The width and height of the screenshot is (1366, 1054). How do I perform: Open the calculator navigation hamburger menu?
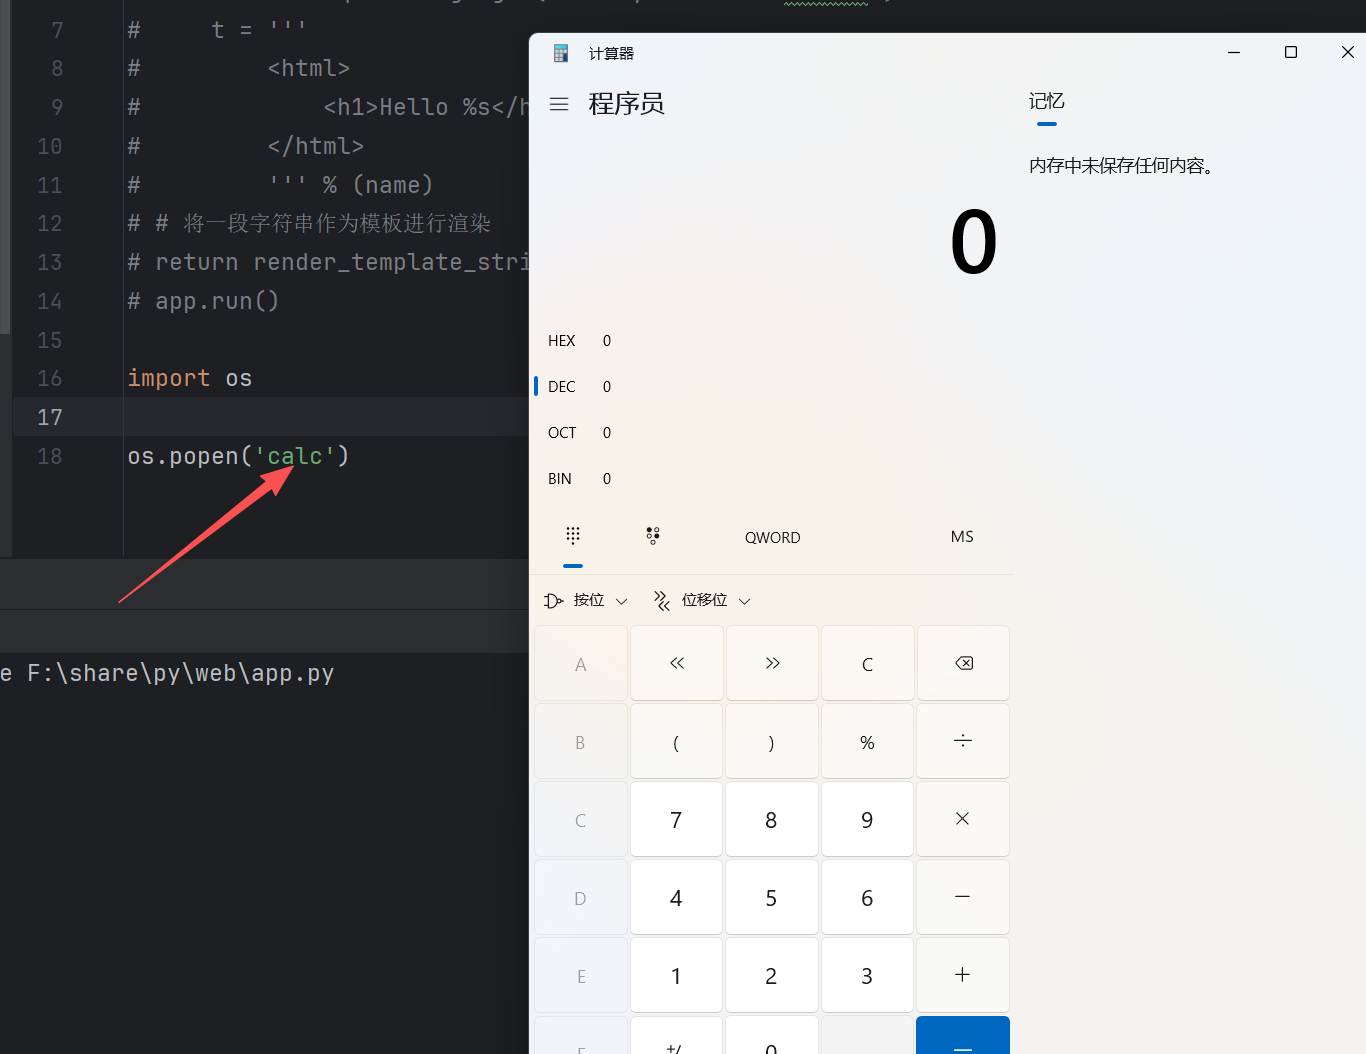[559, 104]
